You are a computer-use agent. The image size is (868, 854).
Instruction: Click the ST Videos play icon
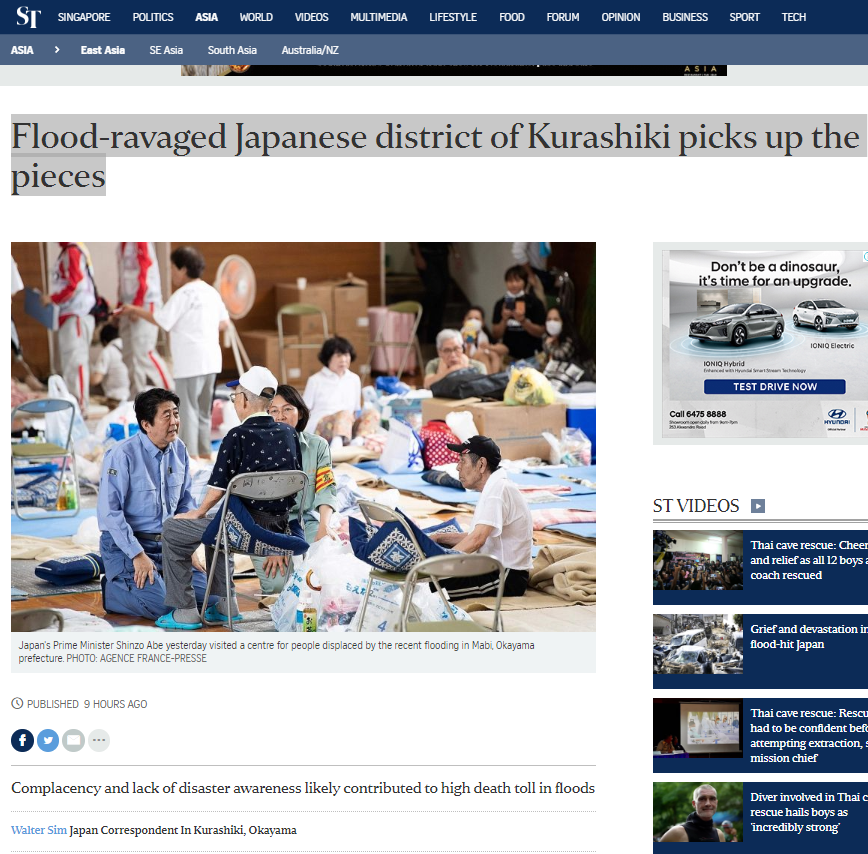click(758, 506)
